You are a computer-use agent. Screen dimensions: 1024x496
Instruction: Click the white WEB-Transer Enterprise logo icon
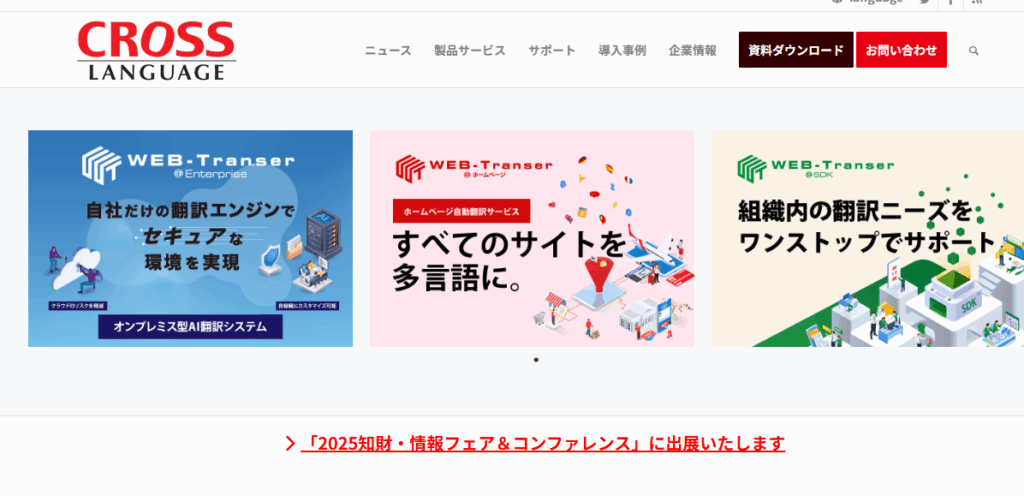[x=101, y=164]
